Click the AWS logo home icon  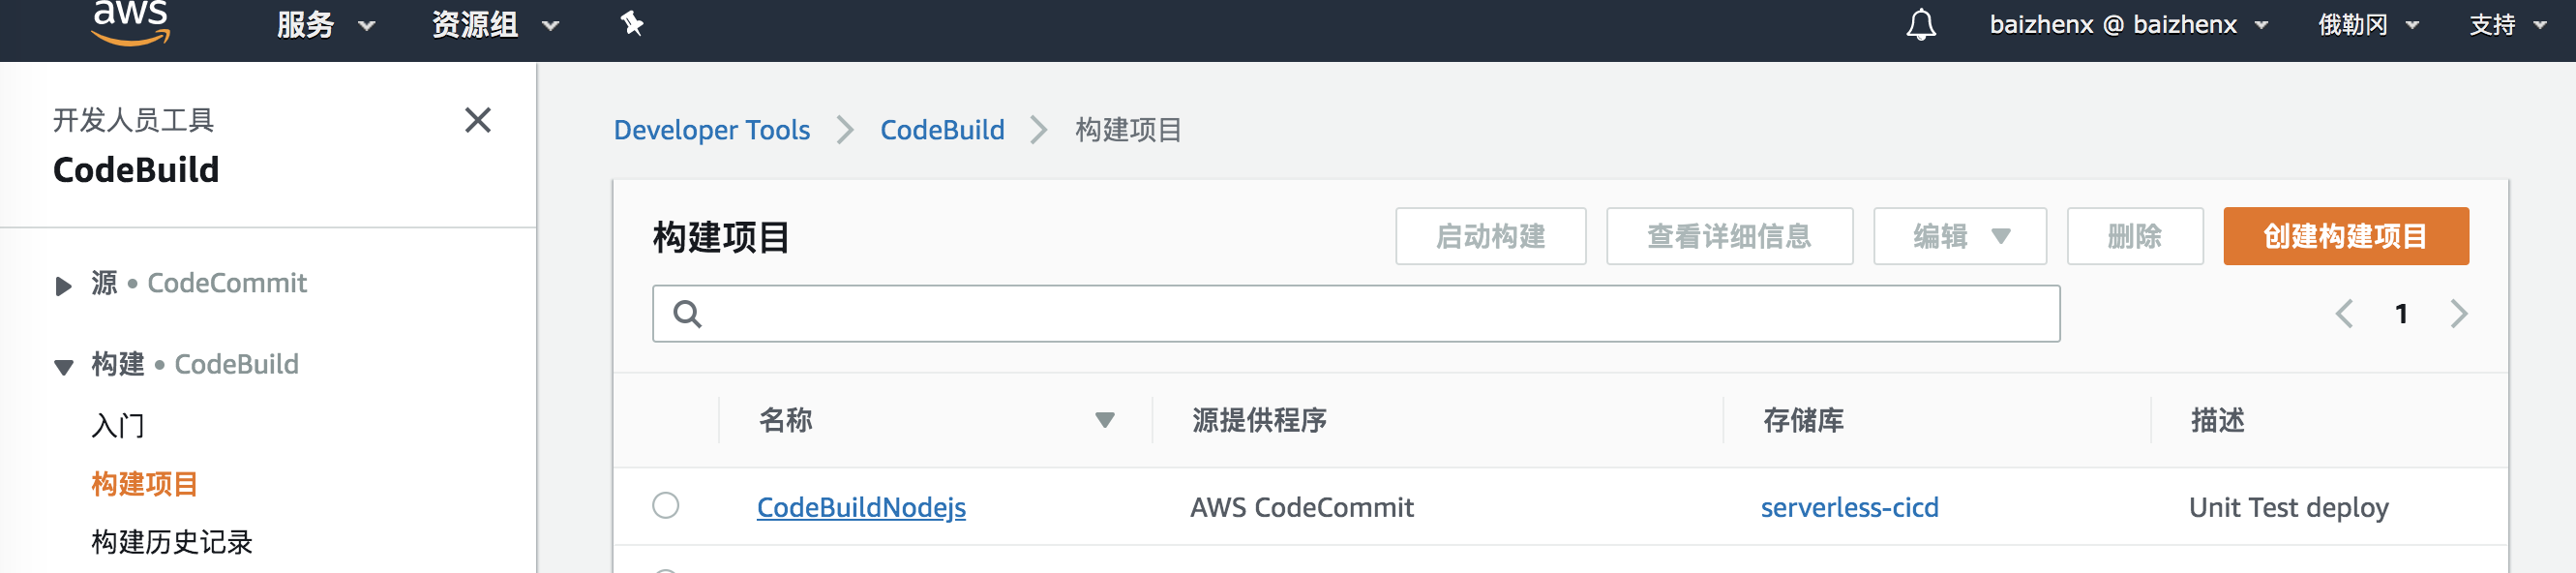point(131,23)
